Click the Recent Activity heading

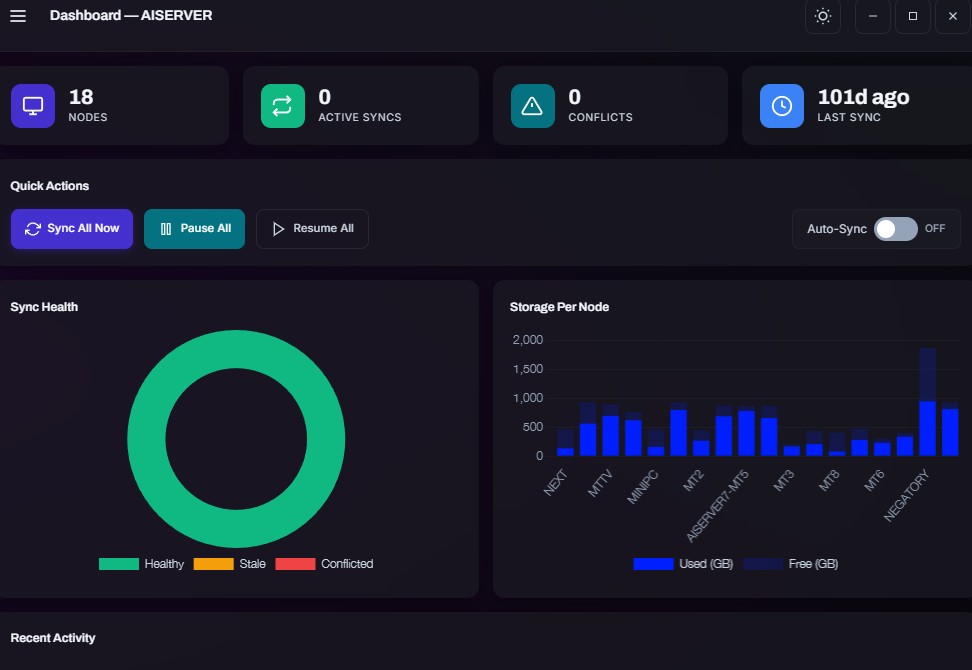pos(53,638)
